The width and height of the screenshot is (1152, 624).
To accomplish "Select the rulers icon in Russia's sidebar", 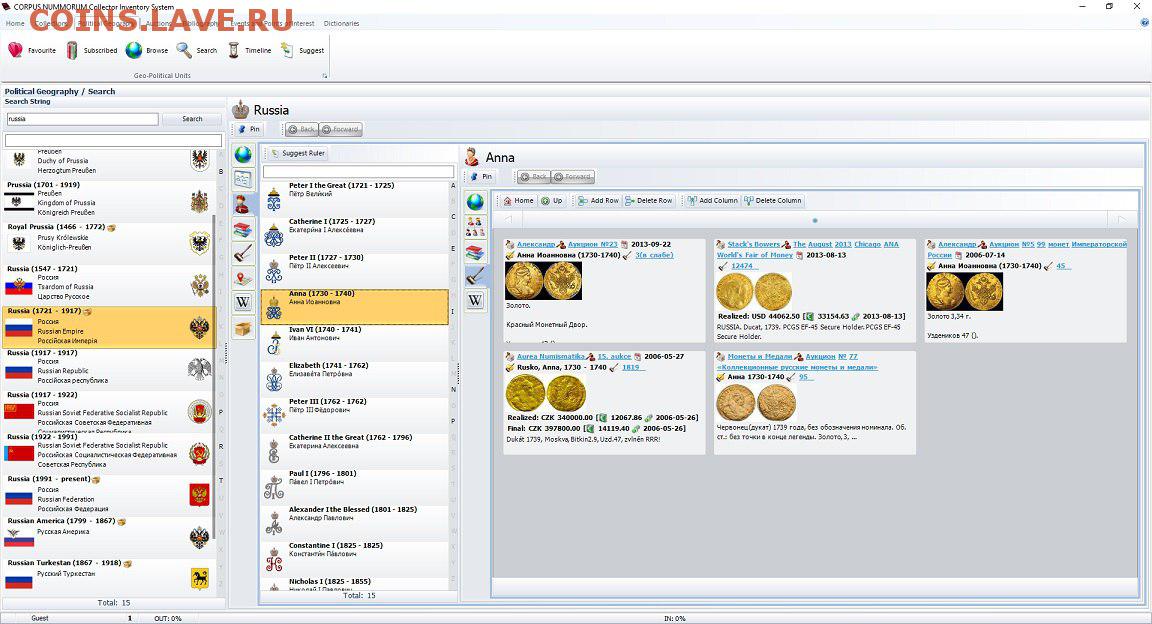I will 243,204.
